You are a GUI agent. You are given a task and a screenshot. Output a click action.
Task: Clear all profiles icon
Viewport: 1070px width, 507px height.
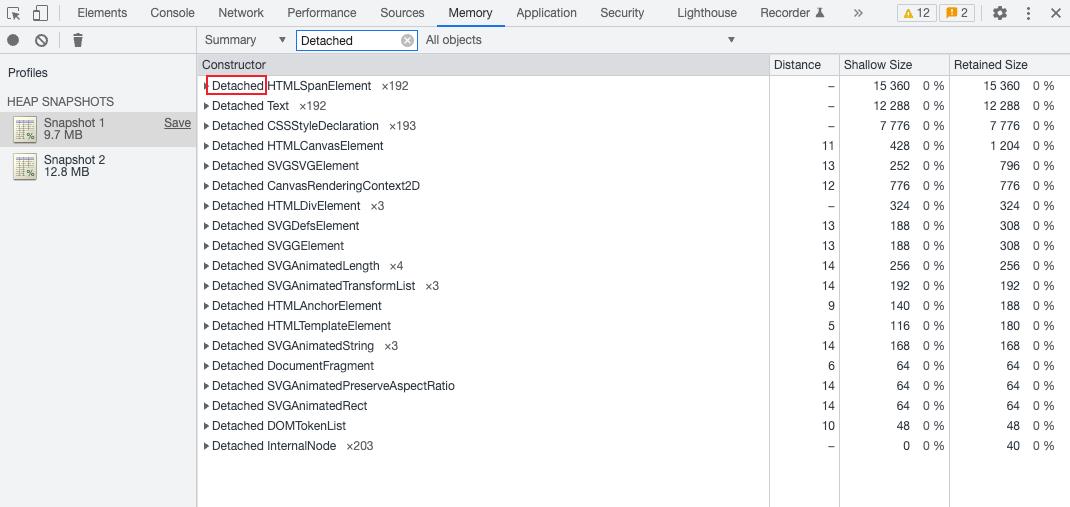coord(41,40)
